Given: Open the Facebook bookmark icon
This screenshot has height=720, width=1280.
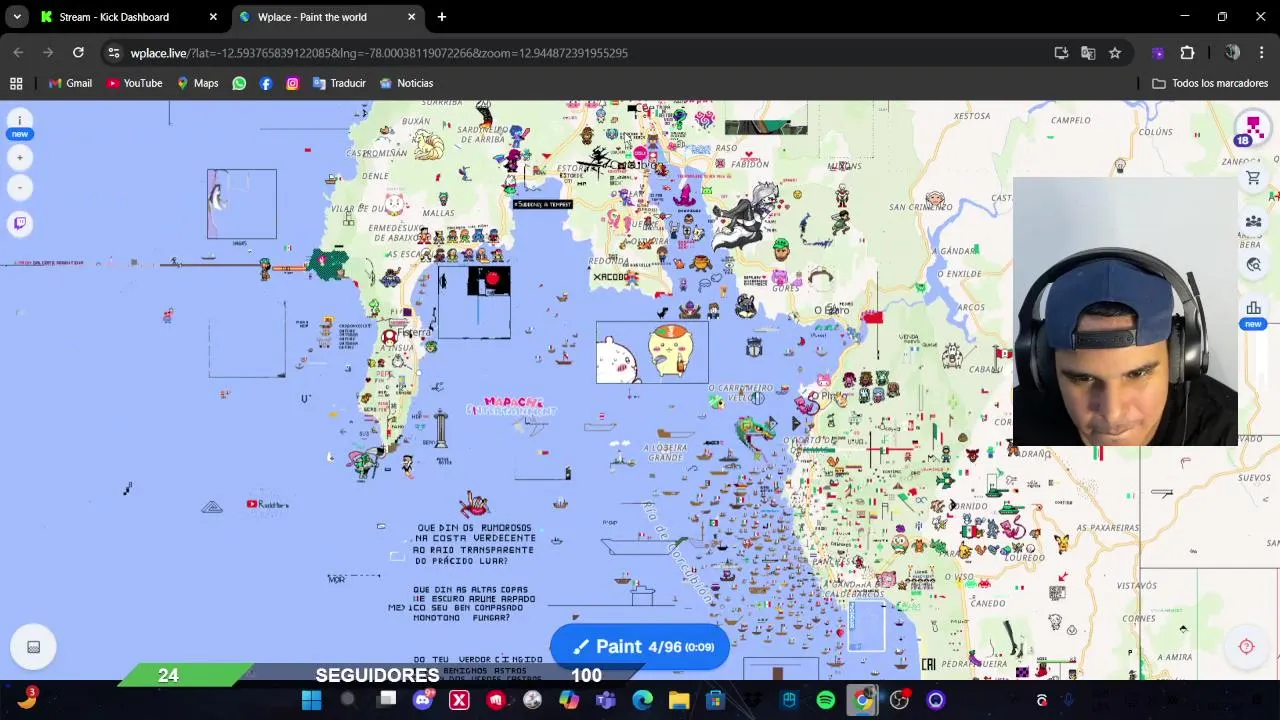Looking at the screenshot, I should [x=265, y=83].
